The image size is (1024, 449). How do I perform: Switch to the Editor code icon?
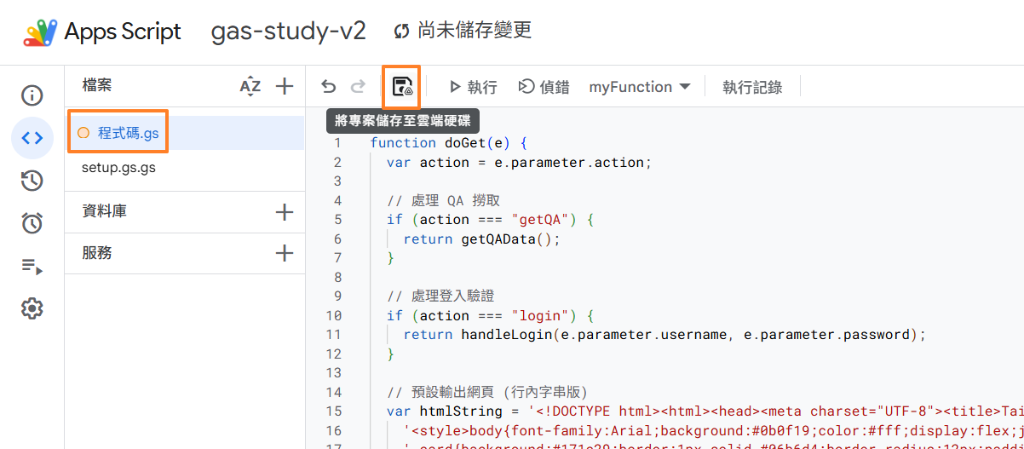pyautogui.click(x=32, y=138)
